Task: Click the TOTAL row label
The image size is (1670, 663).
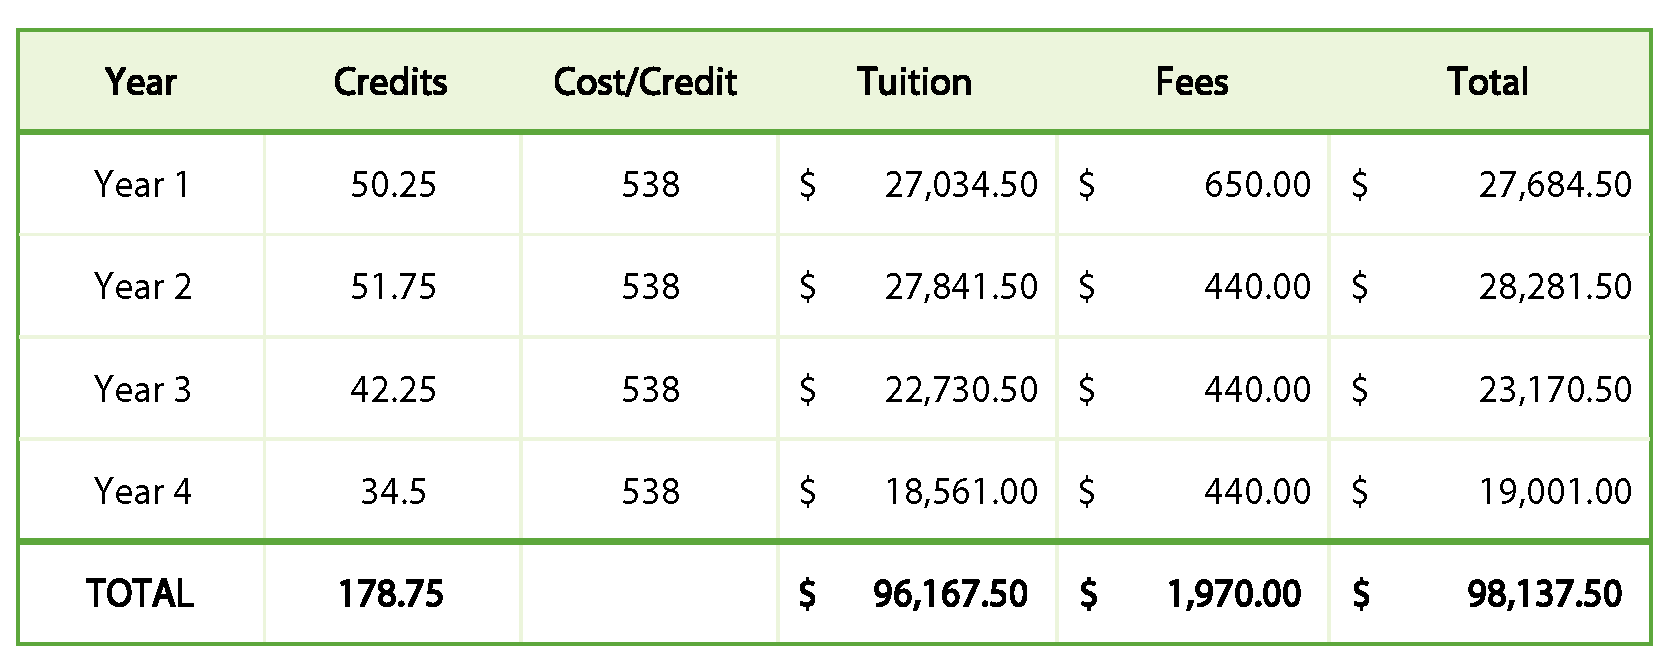Action: coord(140,594)
